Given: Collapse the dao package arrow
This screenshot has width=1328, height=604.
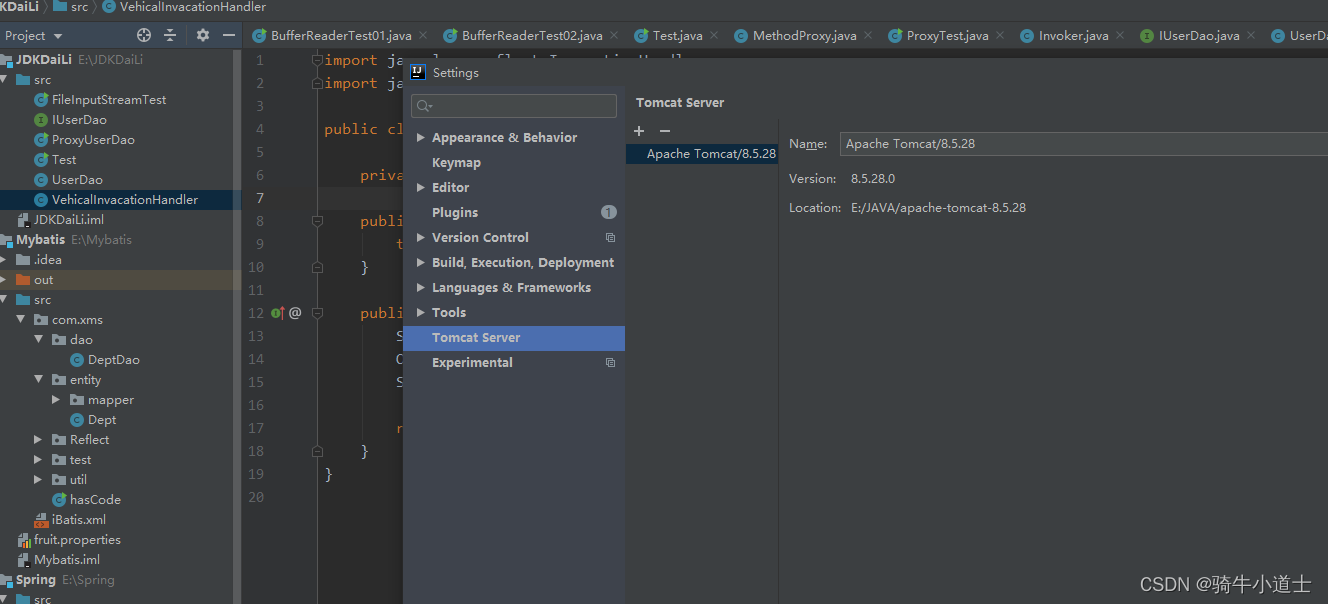Looking at the screenshot, I should tap(39, 340).
